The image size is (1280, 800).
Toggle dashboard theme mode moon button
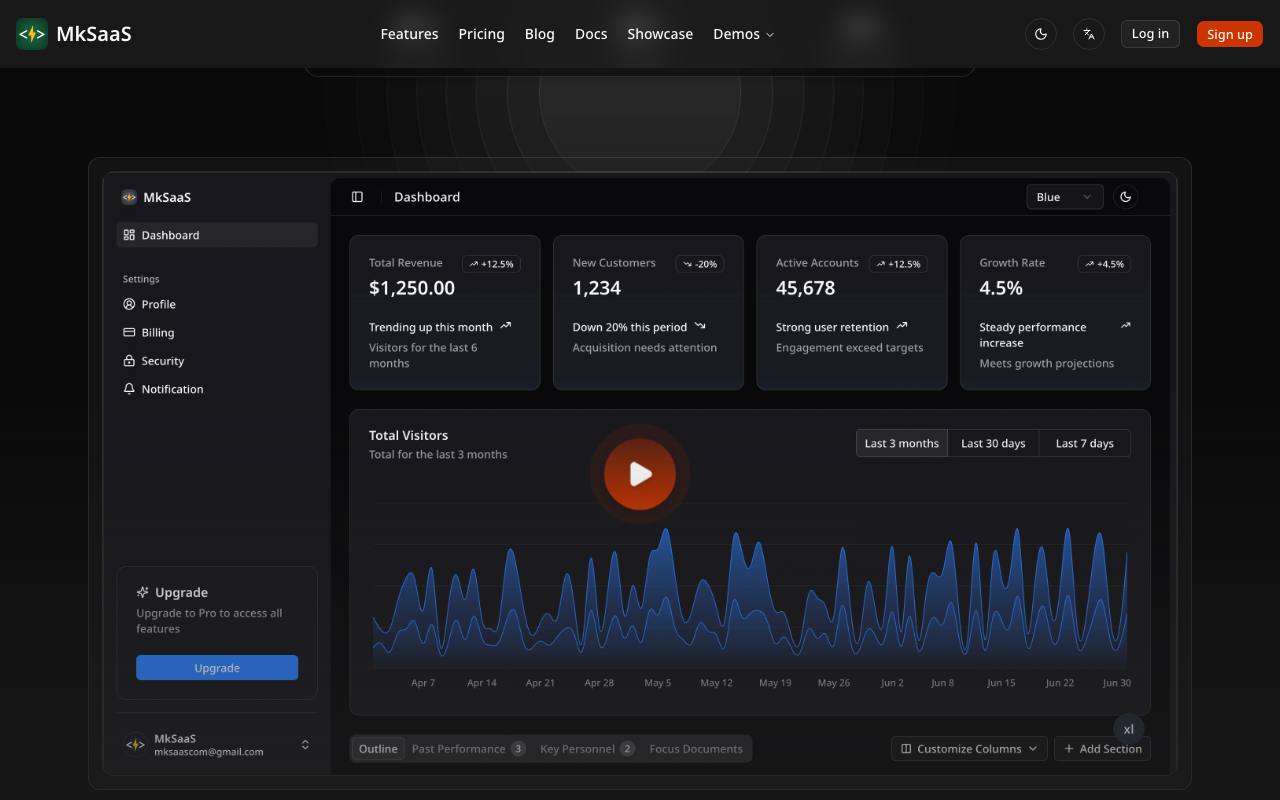(1126, 197)
